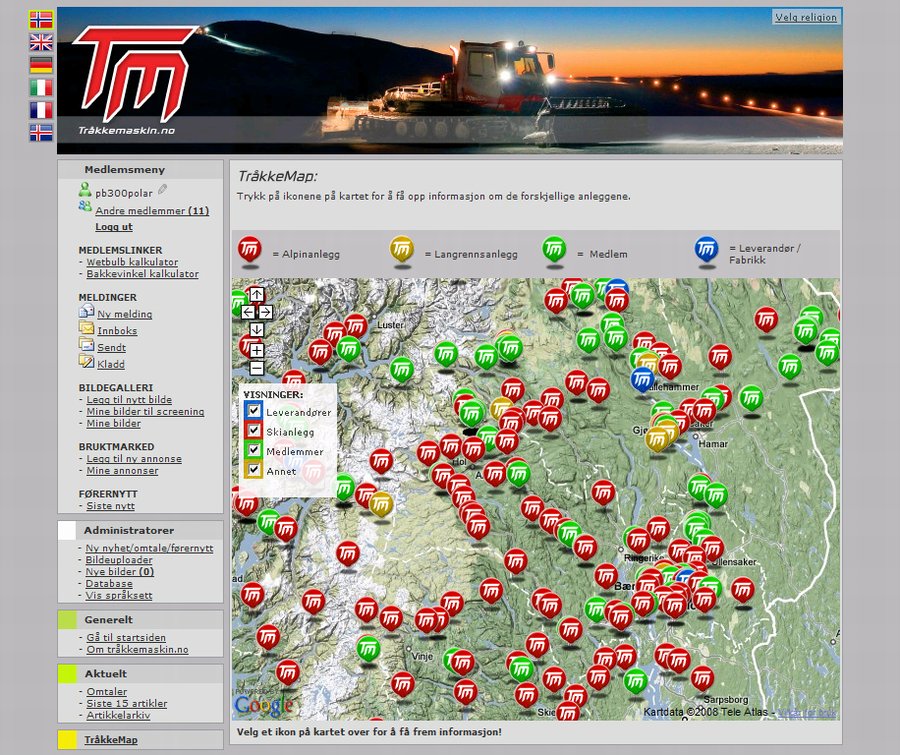
Task: Click the Innboks mail icon
Action: (x=87, y=328)
